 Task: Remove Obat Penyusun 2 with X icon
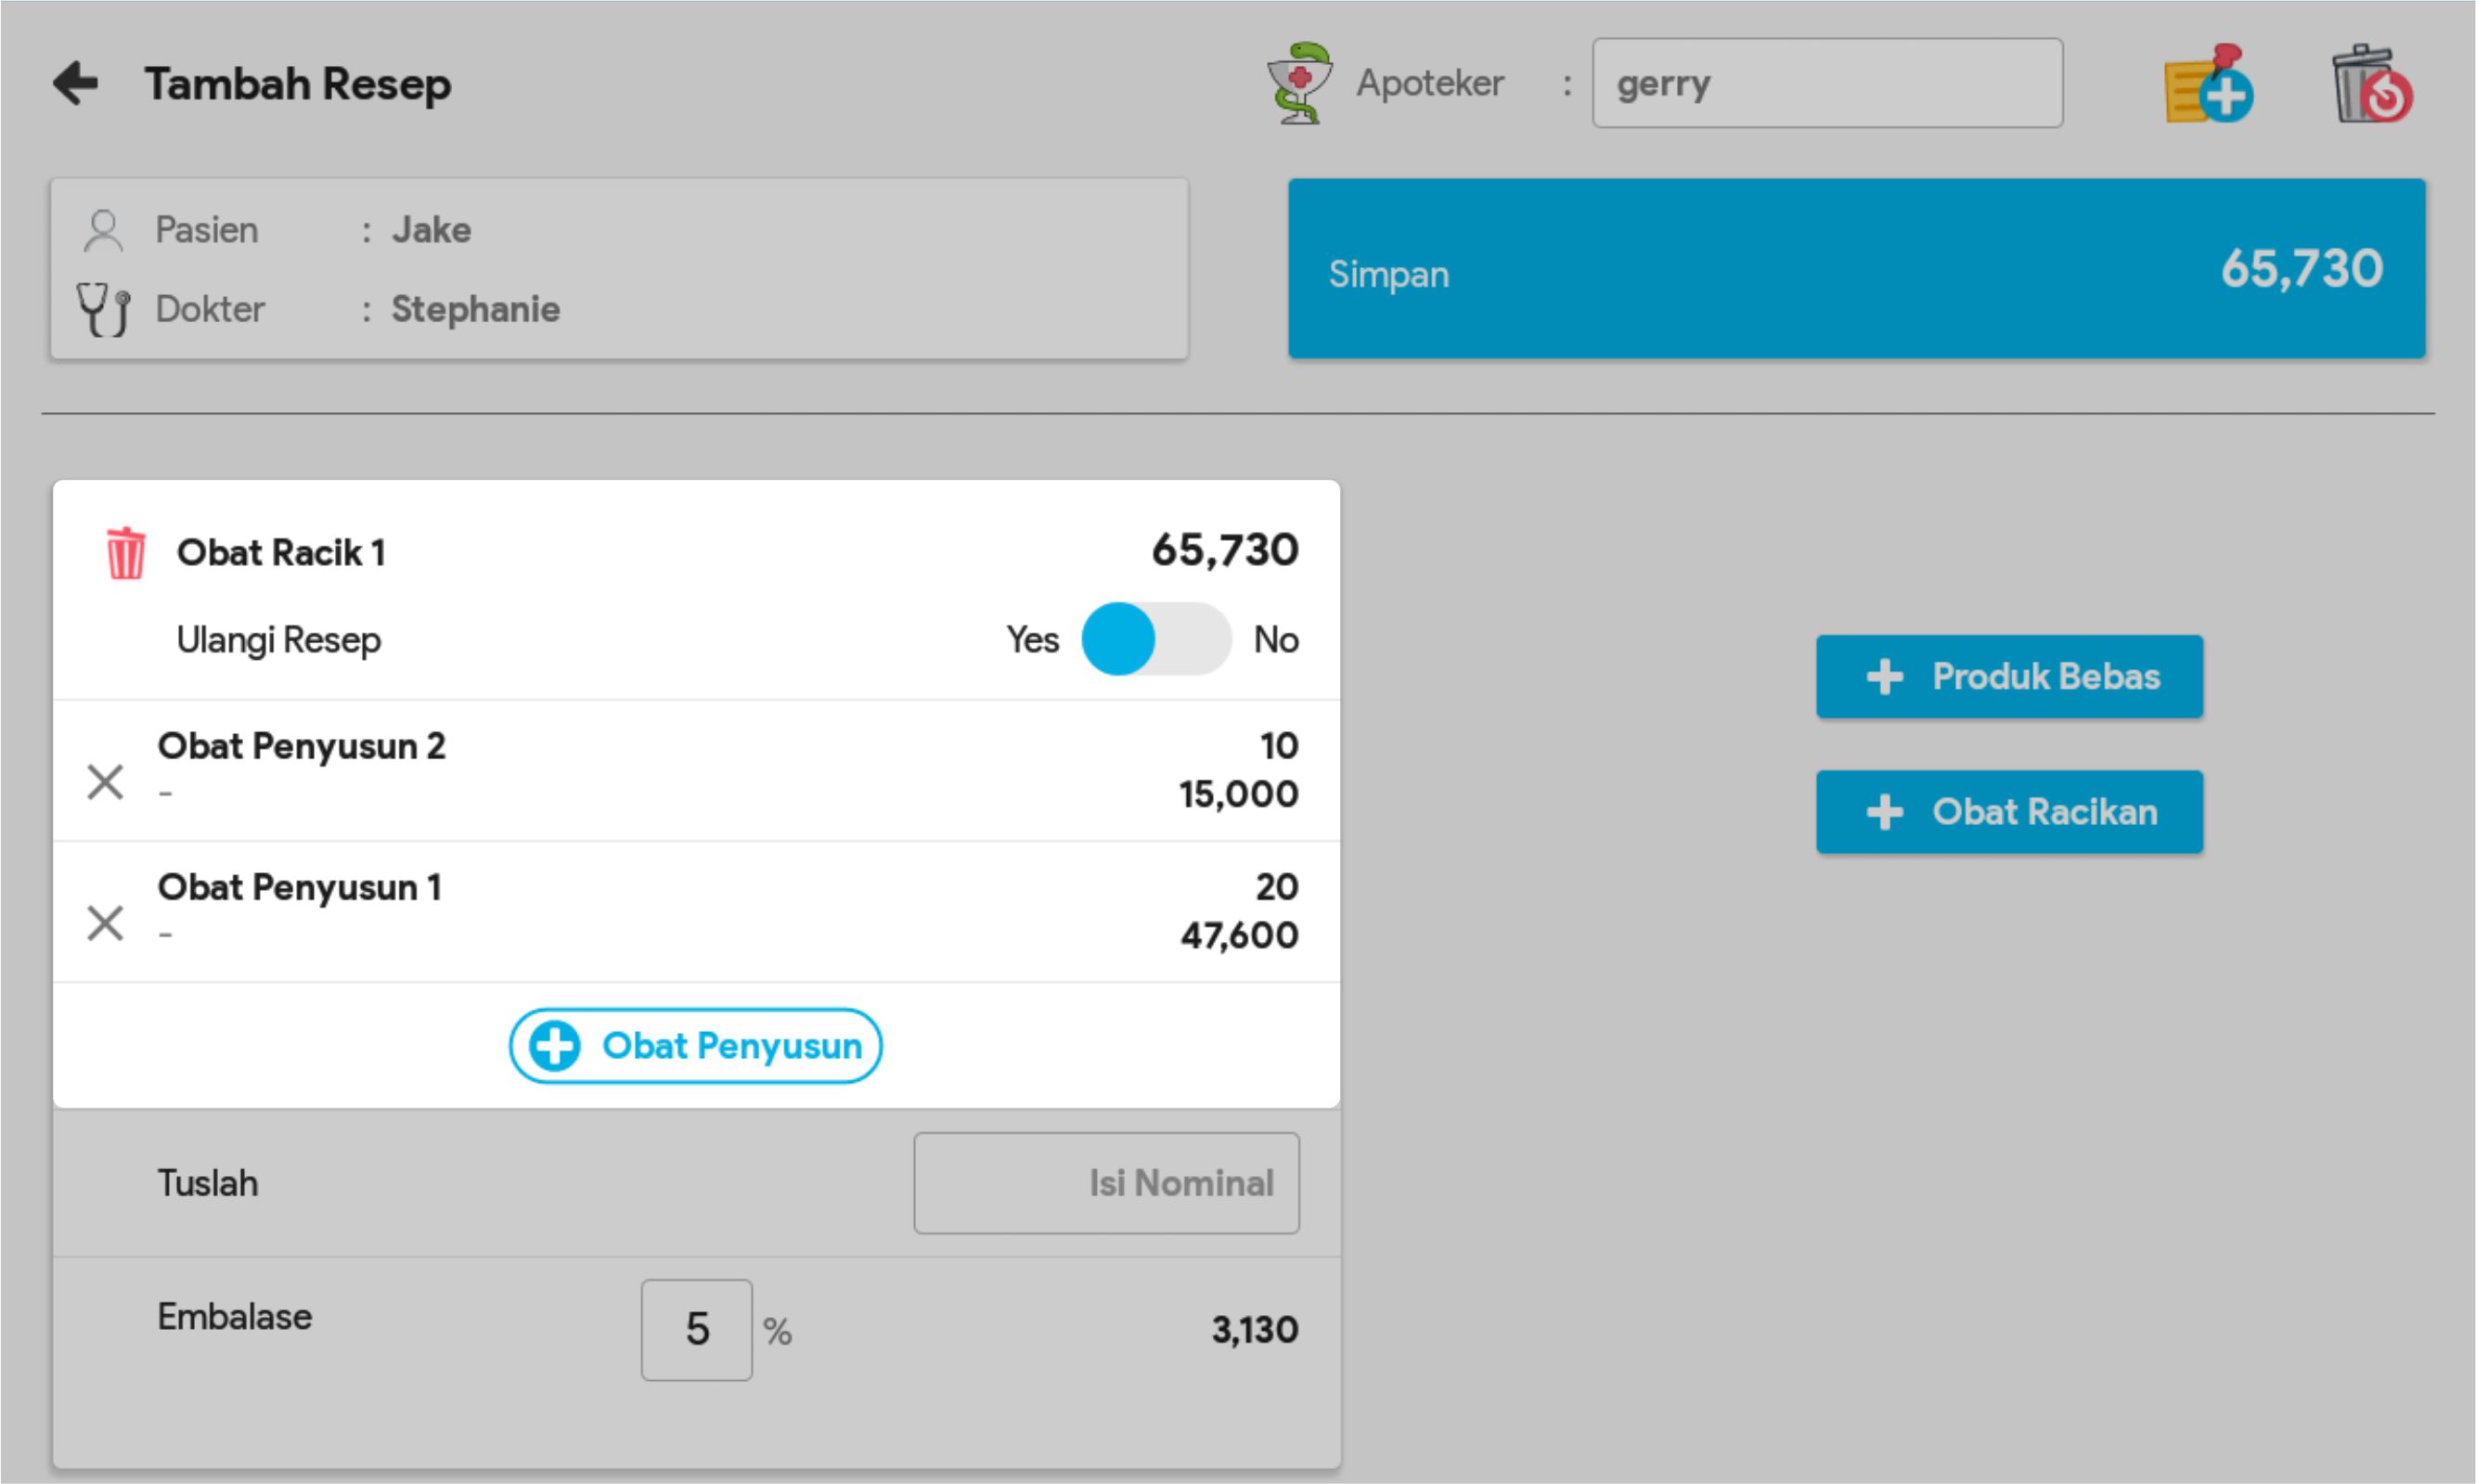pyautogui.click(x=105, y=782)
